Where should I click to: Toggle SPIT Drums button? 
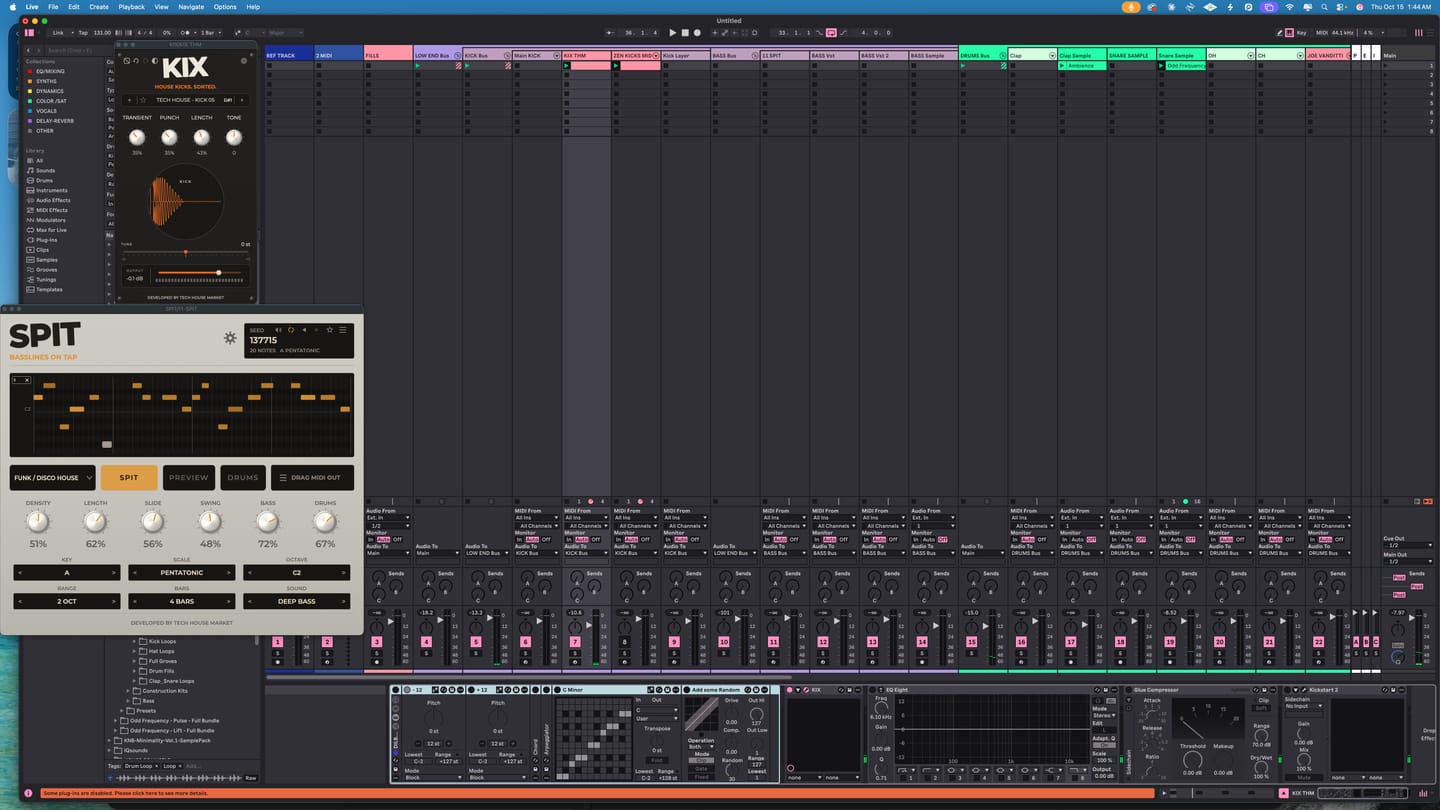tap(243, 478)
